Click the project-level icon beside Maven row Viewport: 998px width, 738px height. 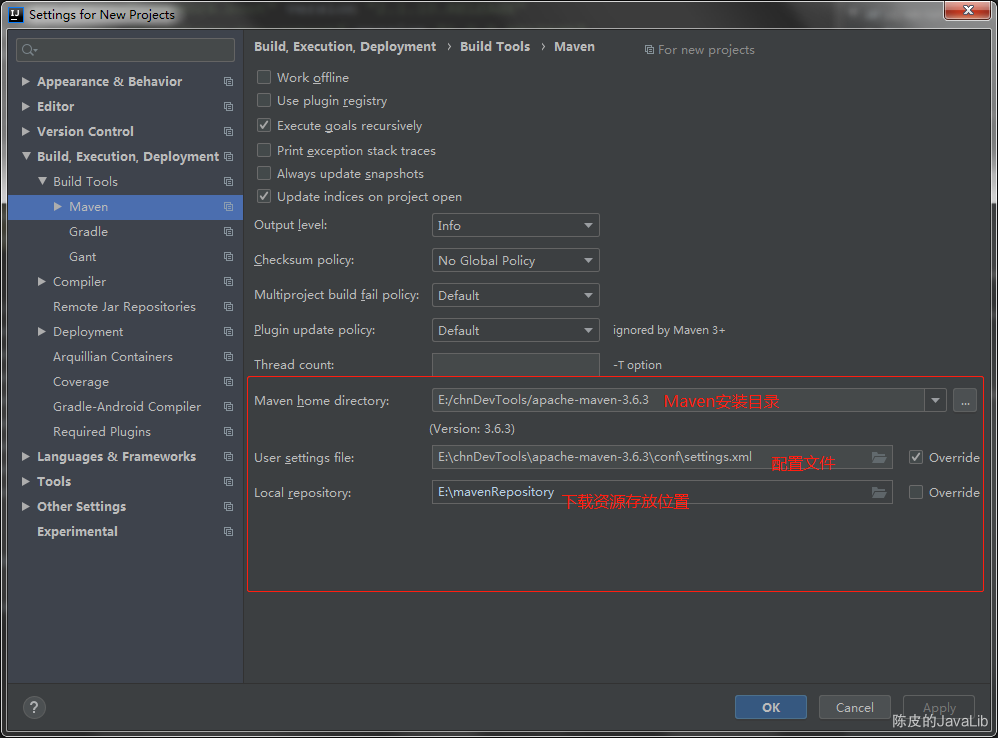(228, 207)
